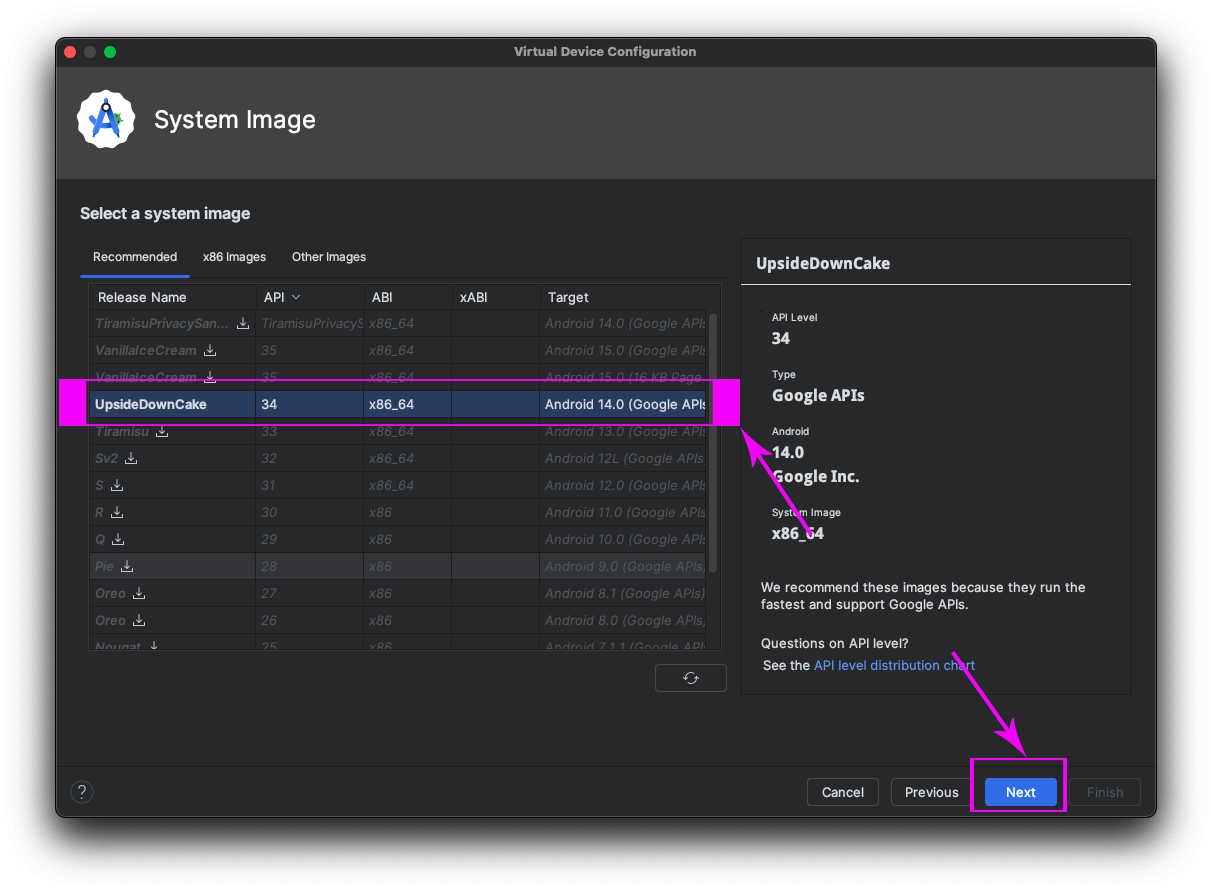Click the Android 9.0 target cell
The width and height of the screenshot is (1212, 891).
tap(623, 567)
